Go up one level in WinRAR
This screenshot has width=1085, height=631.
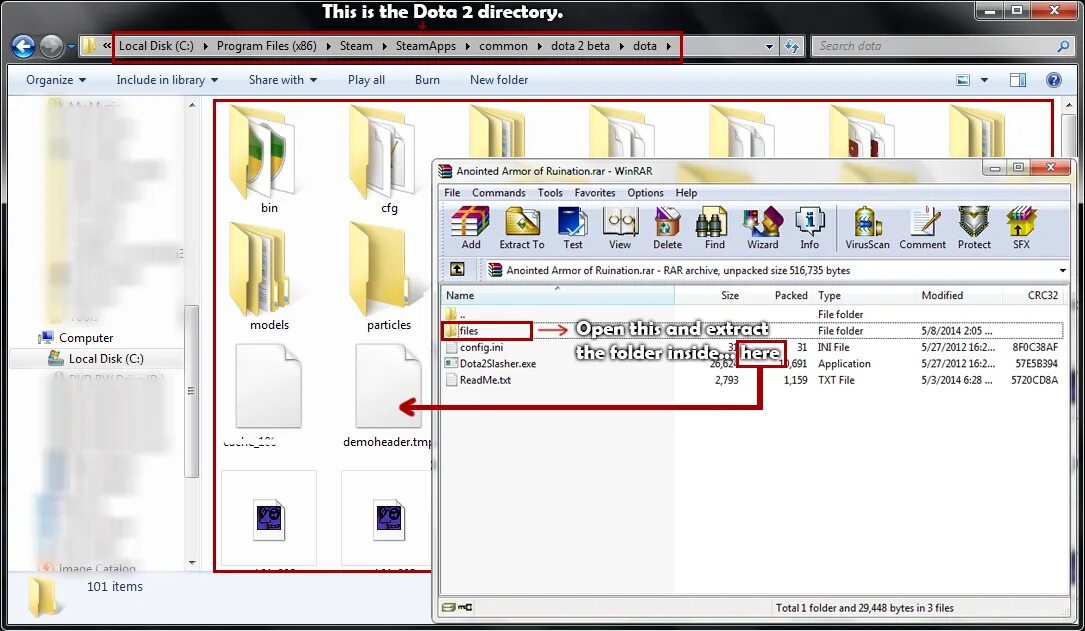(457, 270)
